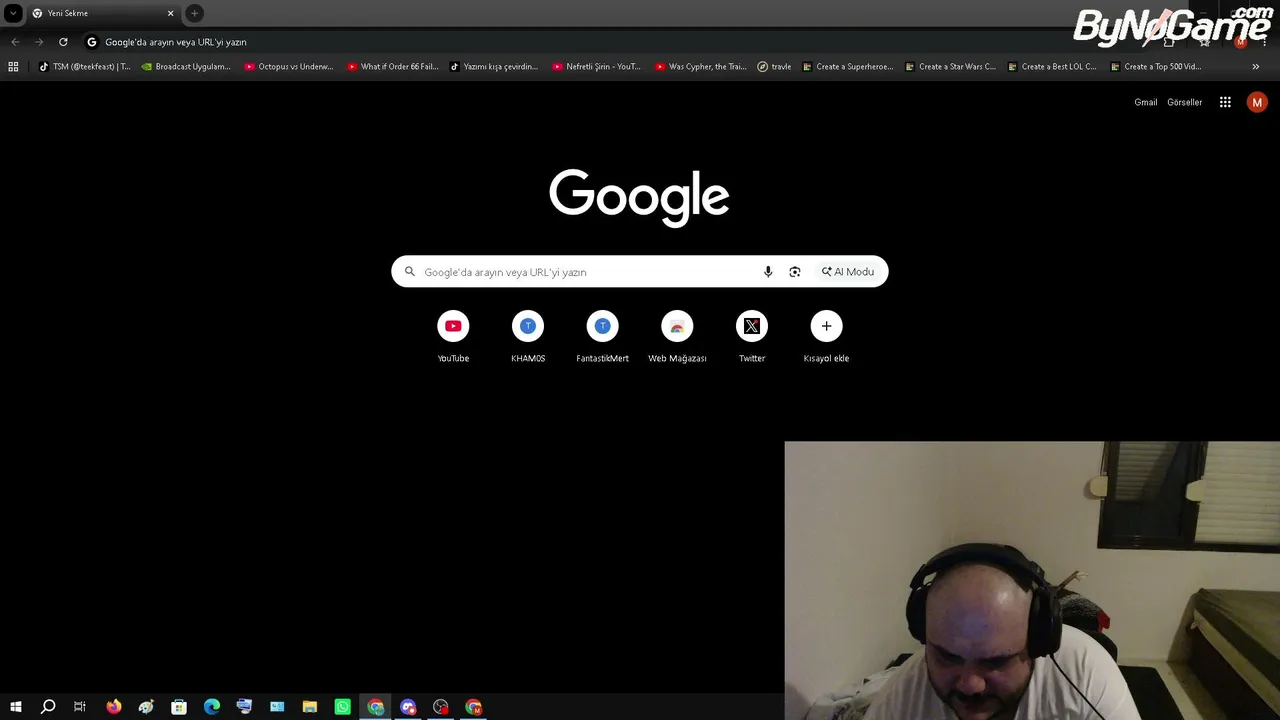Close the Yeni Sekme tab
This screenshot has height=720, width=1280.
coord(170,13)
